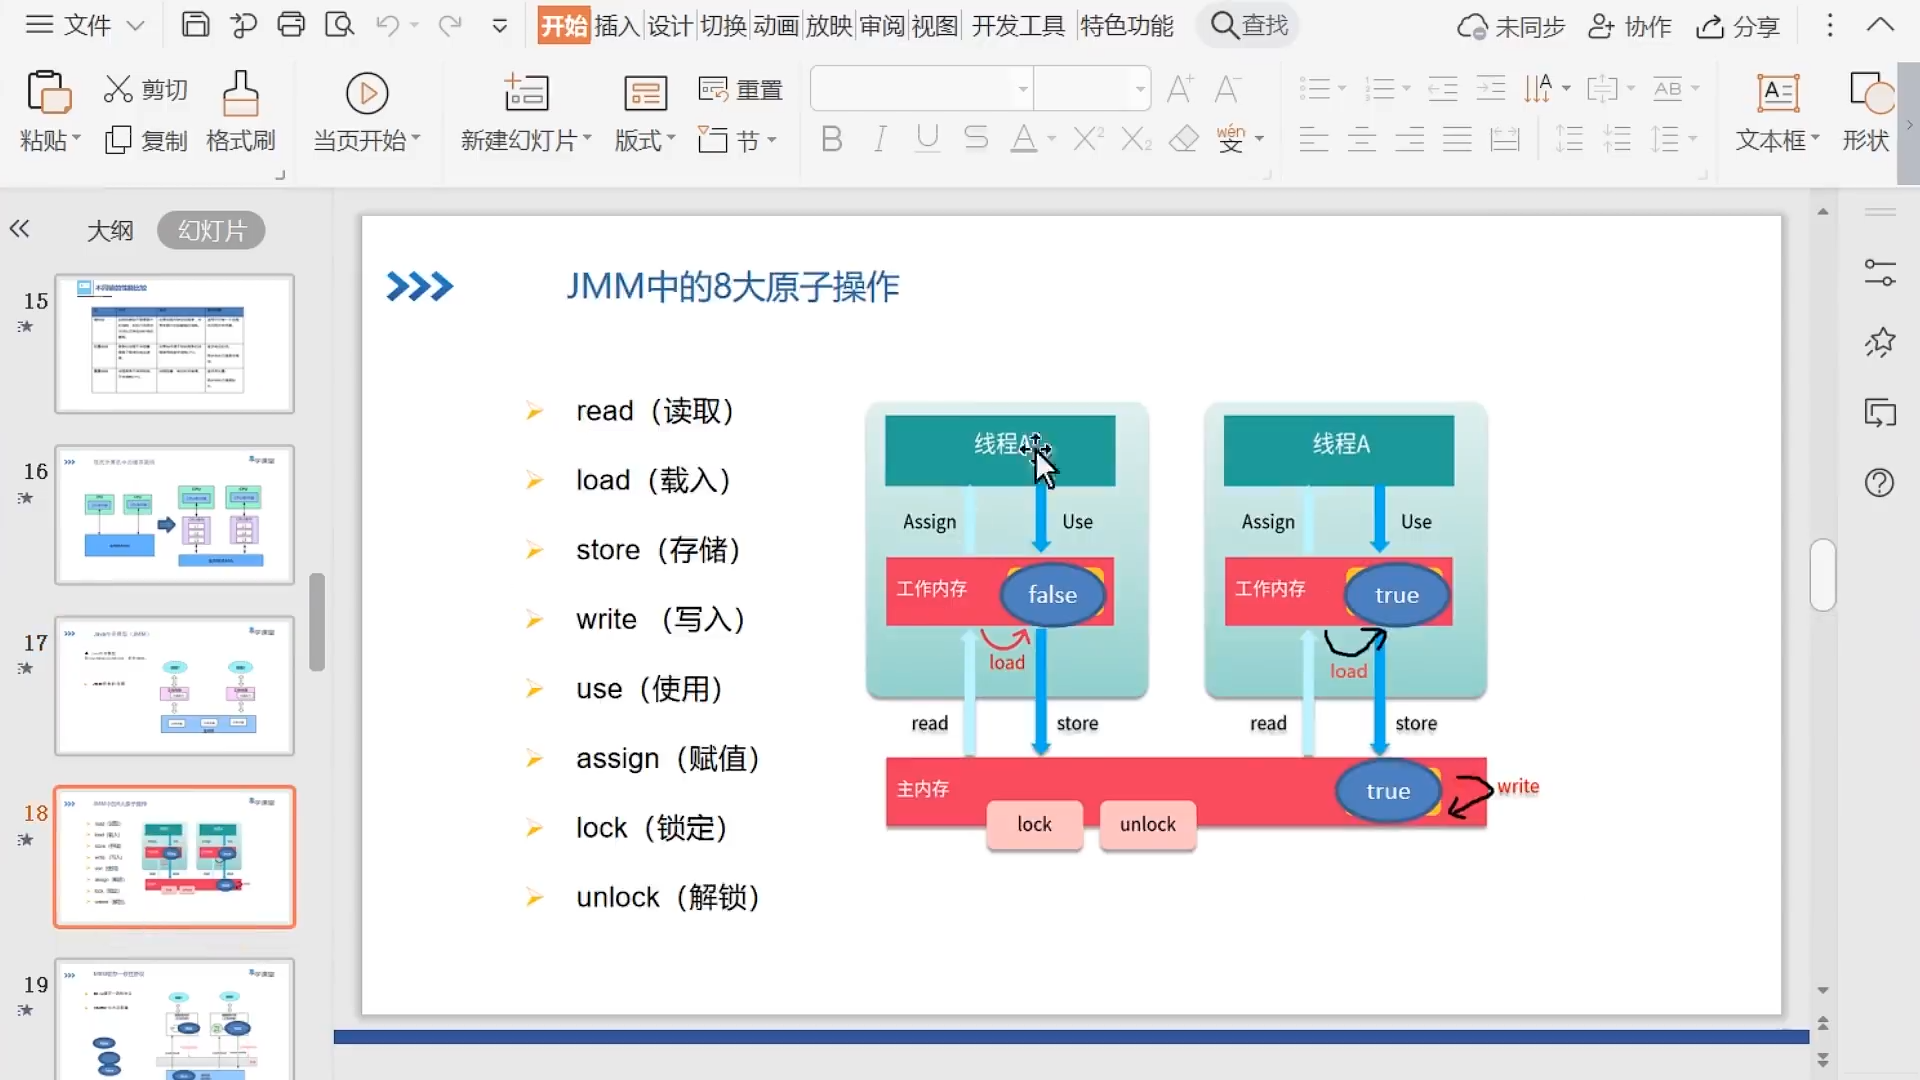Click the Cut scissors icon
Screen dimensions: 1920x1080
point(118,90)
